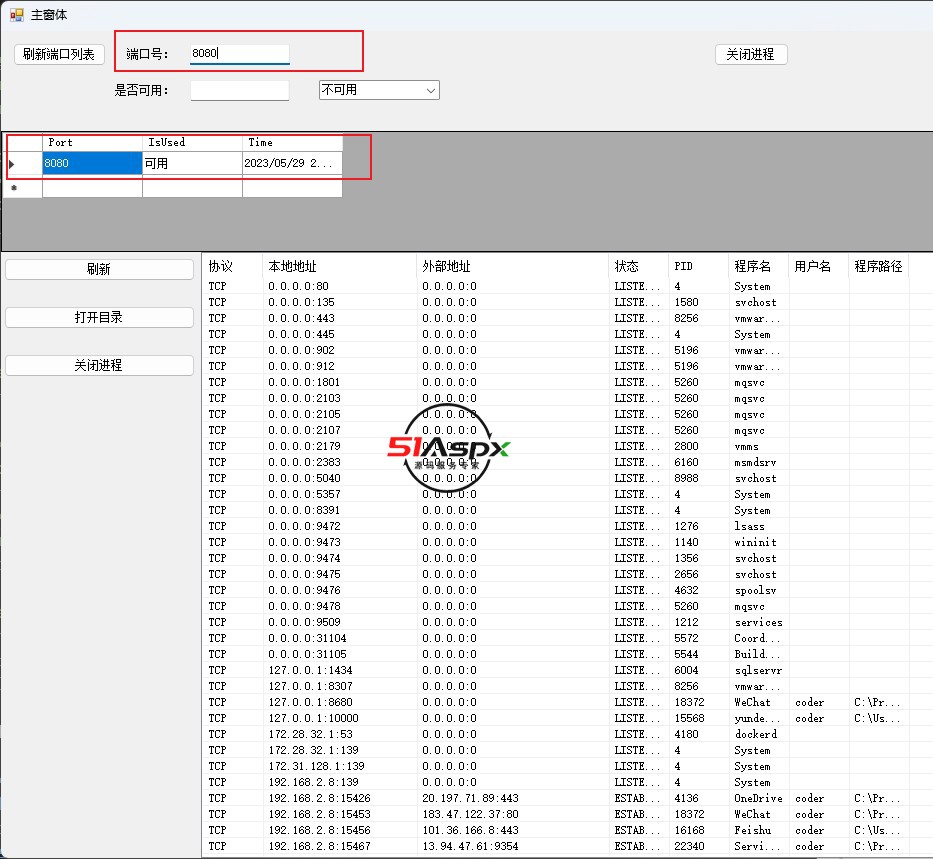Select row with local address 127.0.0.1:1434
This screenshot has height=859, width=933.
tap(556, 670)
